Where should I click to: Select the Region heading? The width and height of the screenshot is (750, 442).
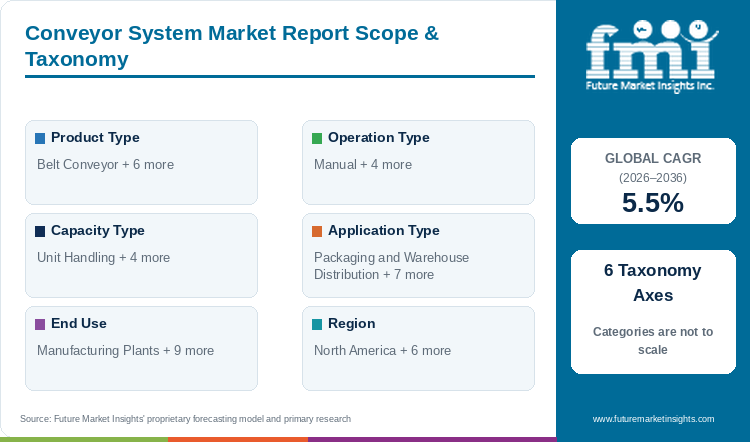(352, 323)
